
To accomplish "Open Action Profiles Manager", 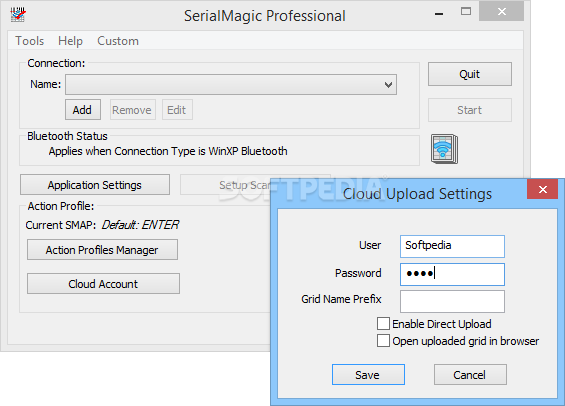I will [102, 250].
